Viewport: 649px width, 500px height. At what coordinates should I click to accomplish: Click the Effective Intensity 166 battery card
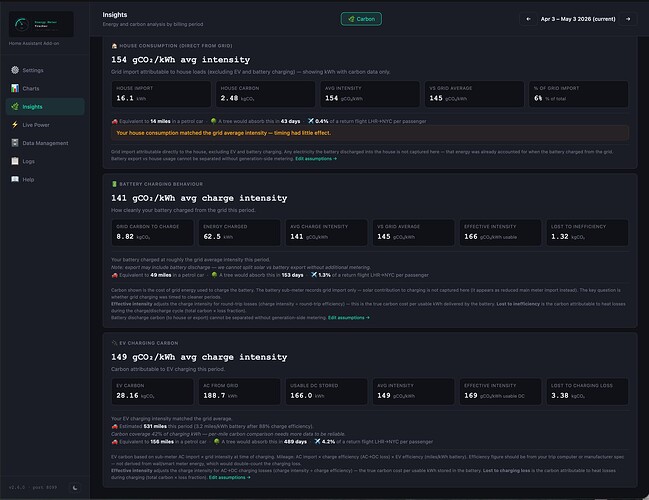(500, 232)
